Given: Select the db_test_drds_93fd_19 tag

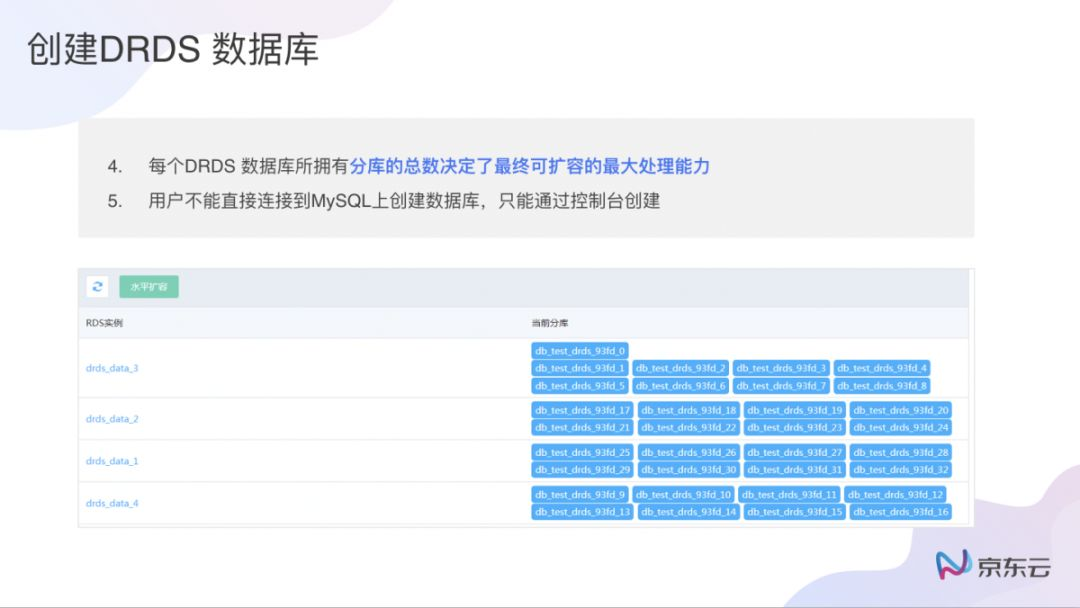Looking at the screenshot, I should coord(794,410).
